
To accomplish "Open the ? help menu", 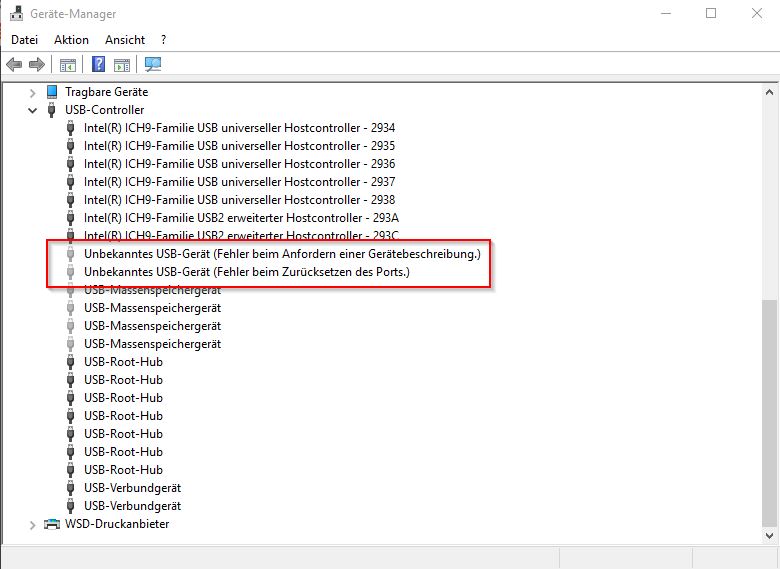I will tap(163, 40).
